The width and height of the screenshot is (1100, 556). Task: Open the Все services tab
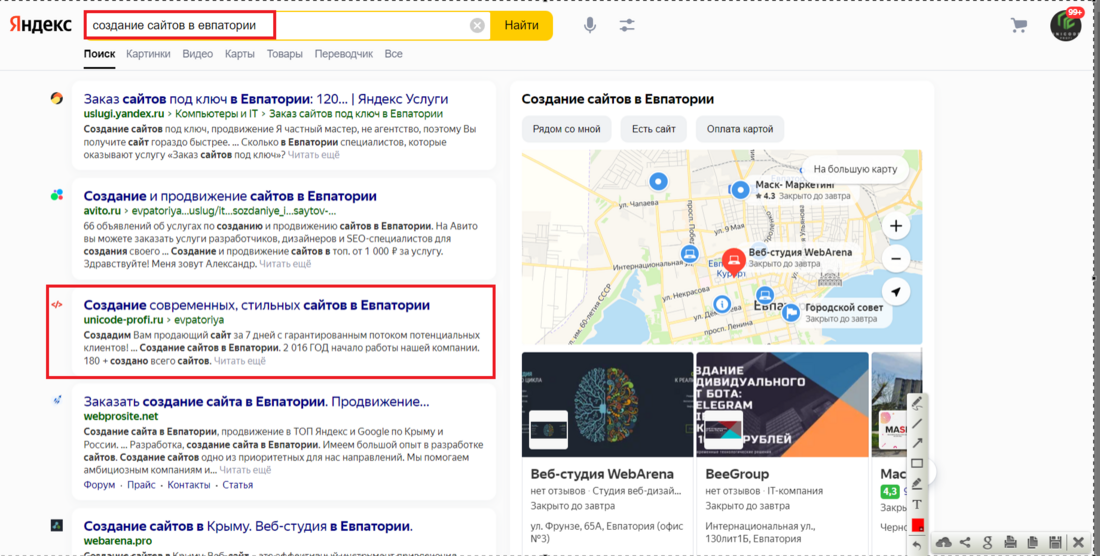tap(394, 54)
